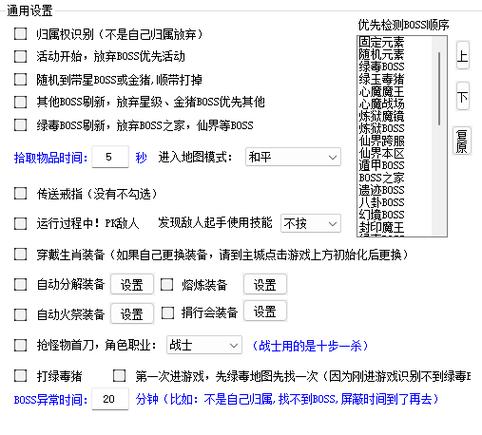Check 随机到带星BOSS或金猪 option
The image size is (482, 435).
coord(20,79)
